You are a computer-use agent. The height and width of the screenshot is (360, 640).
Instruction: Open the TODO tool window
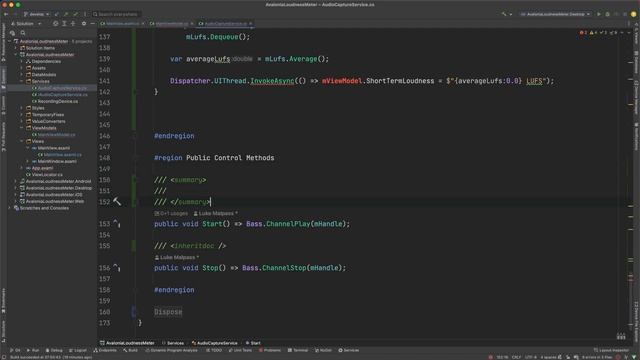pyautogui.click(x=214, y=350)
